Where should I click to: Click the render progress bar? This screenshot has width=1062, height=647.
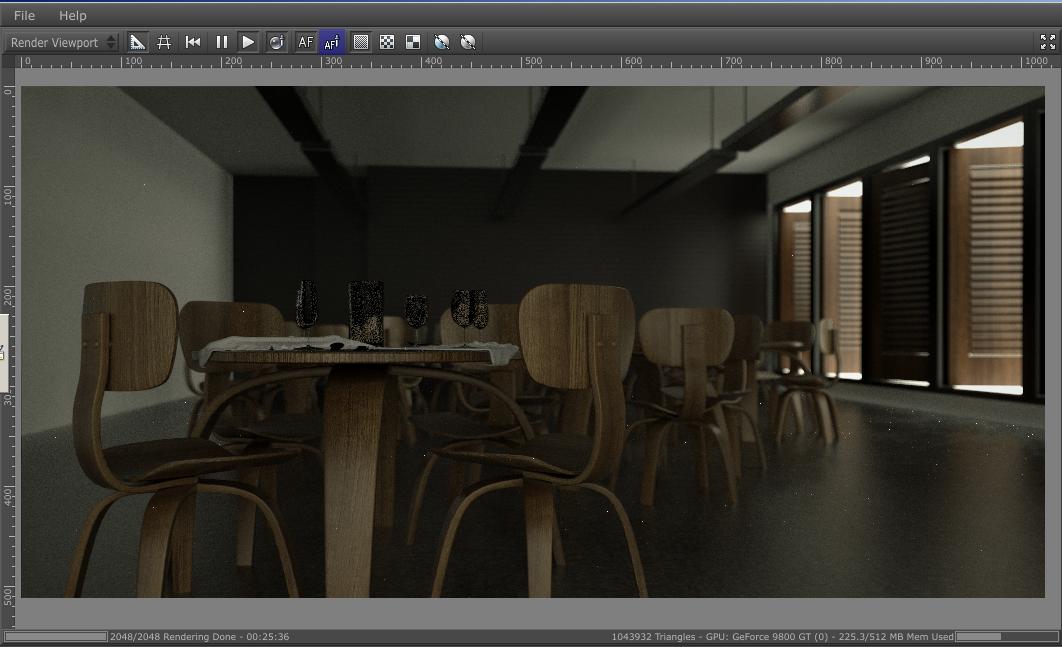pyautogui.click(x=56, y=636)
